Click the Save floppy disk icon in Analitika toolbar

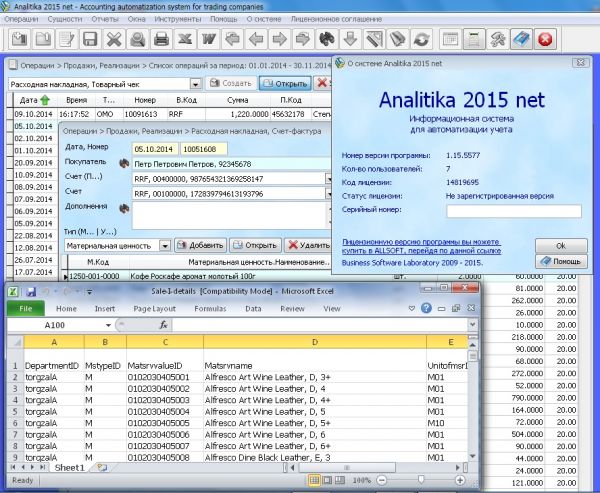[x=90, y=39]
